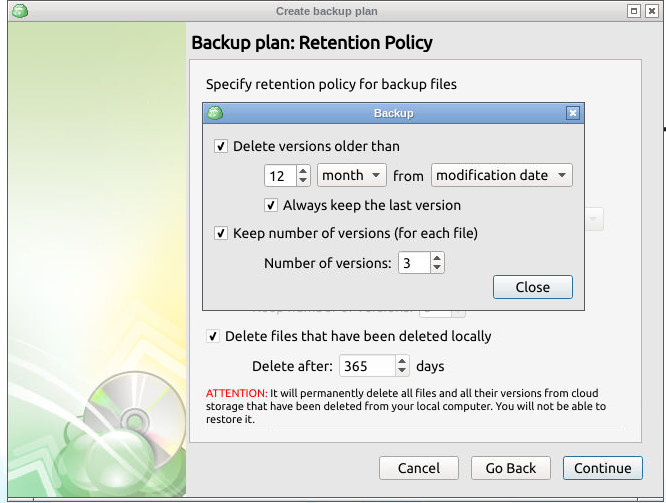
Task: Toggle Keep number of versions checkbox
Action: [x=221, y=233]
